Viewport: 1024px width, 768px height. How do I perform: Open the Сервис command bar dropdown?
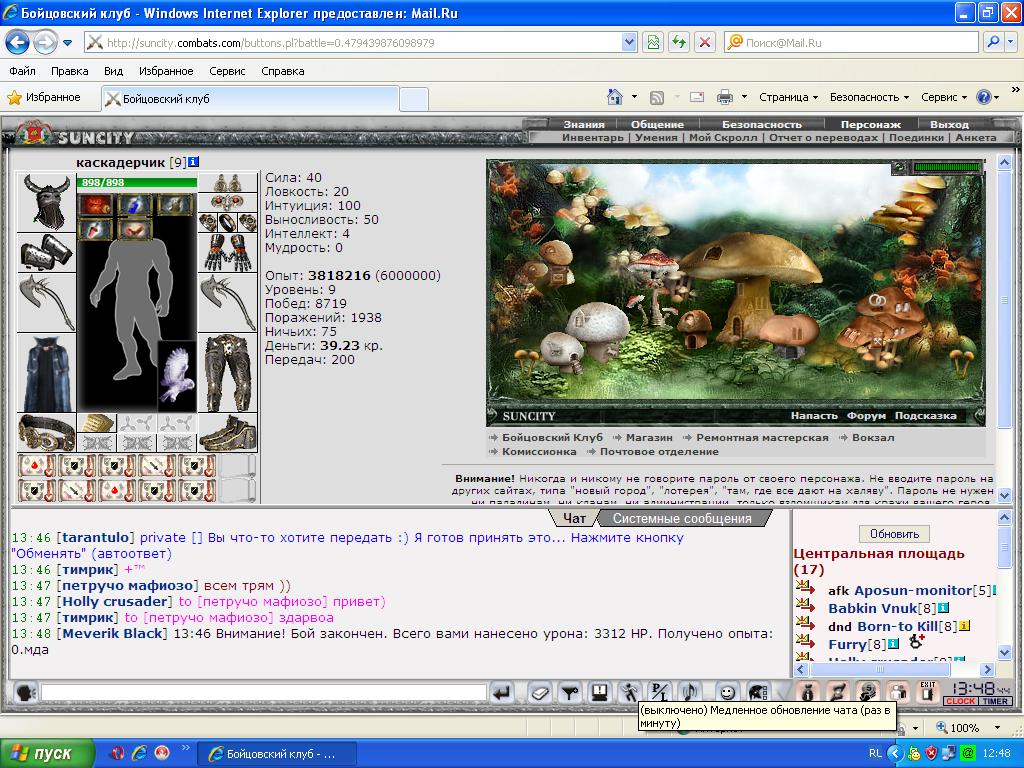click(x=944, y=97)
